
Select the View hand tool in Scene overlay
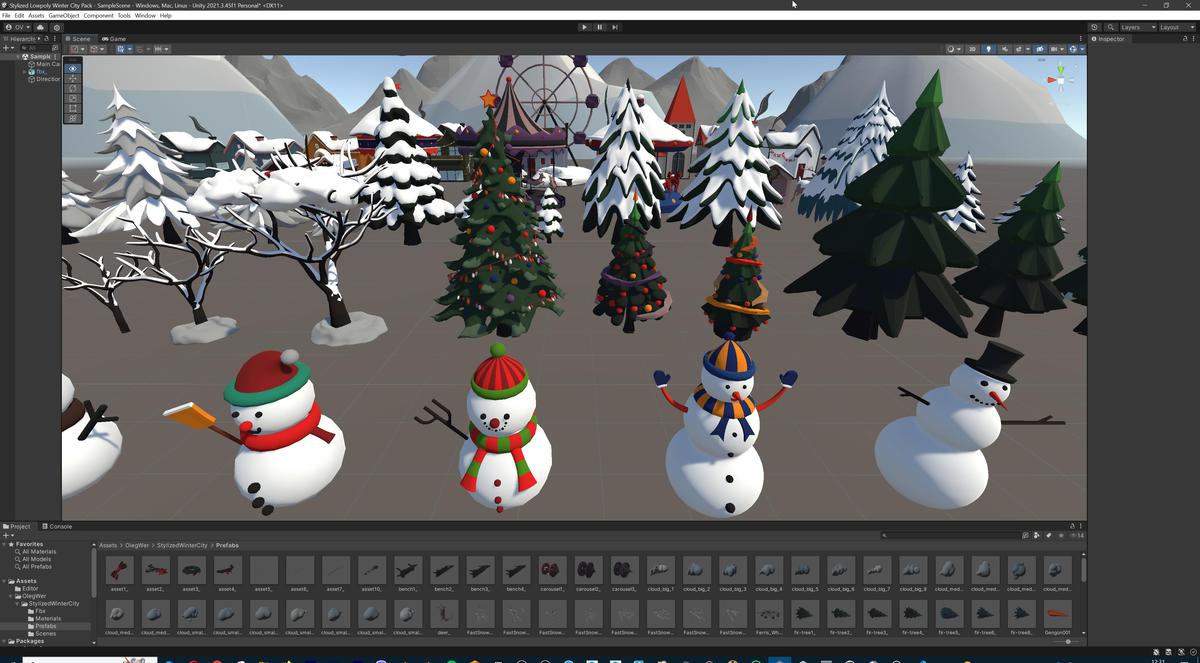coord(72,69)
